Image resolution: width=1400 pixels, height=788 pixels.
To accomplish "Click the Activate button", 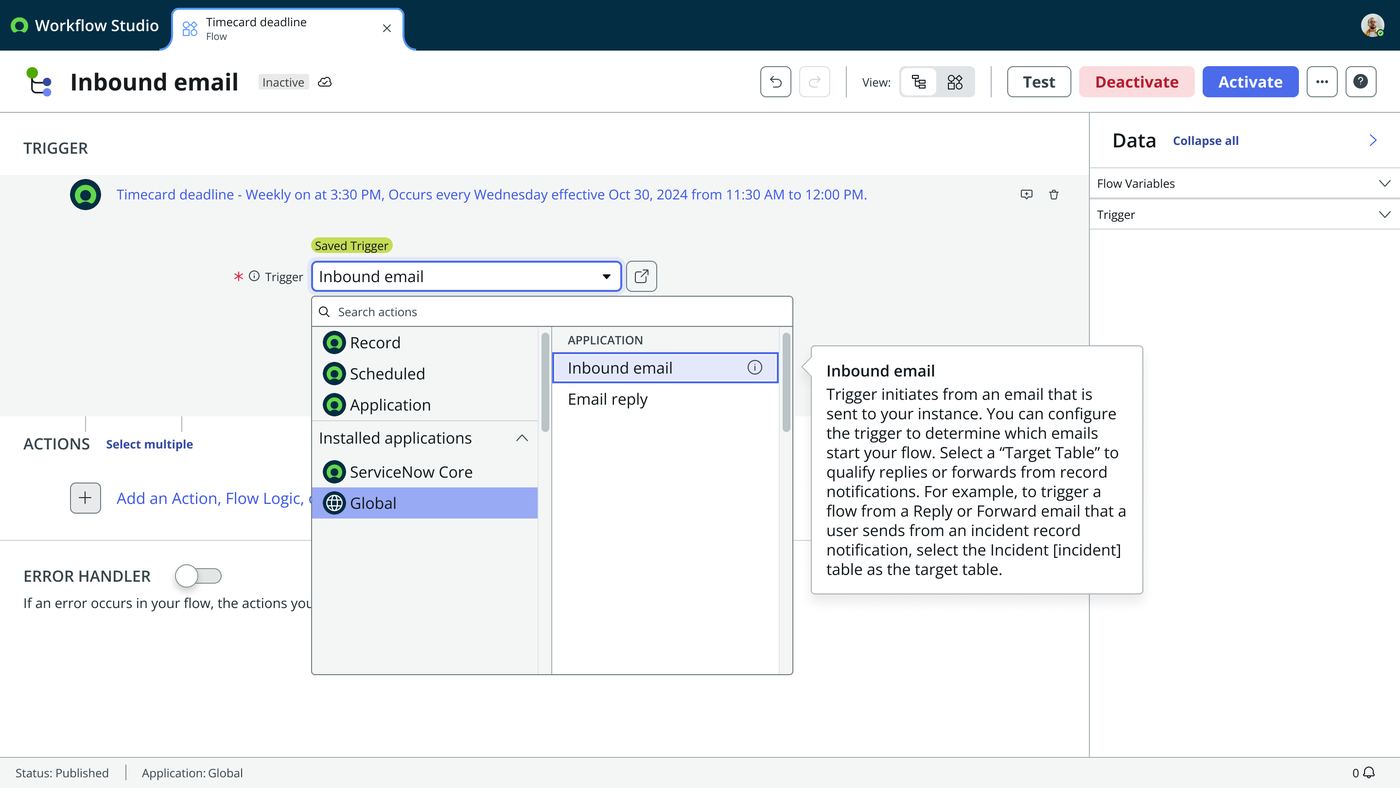I will 1250,82.
